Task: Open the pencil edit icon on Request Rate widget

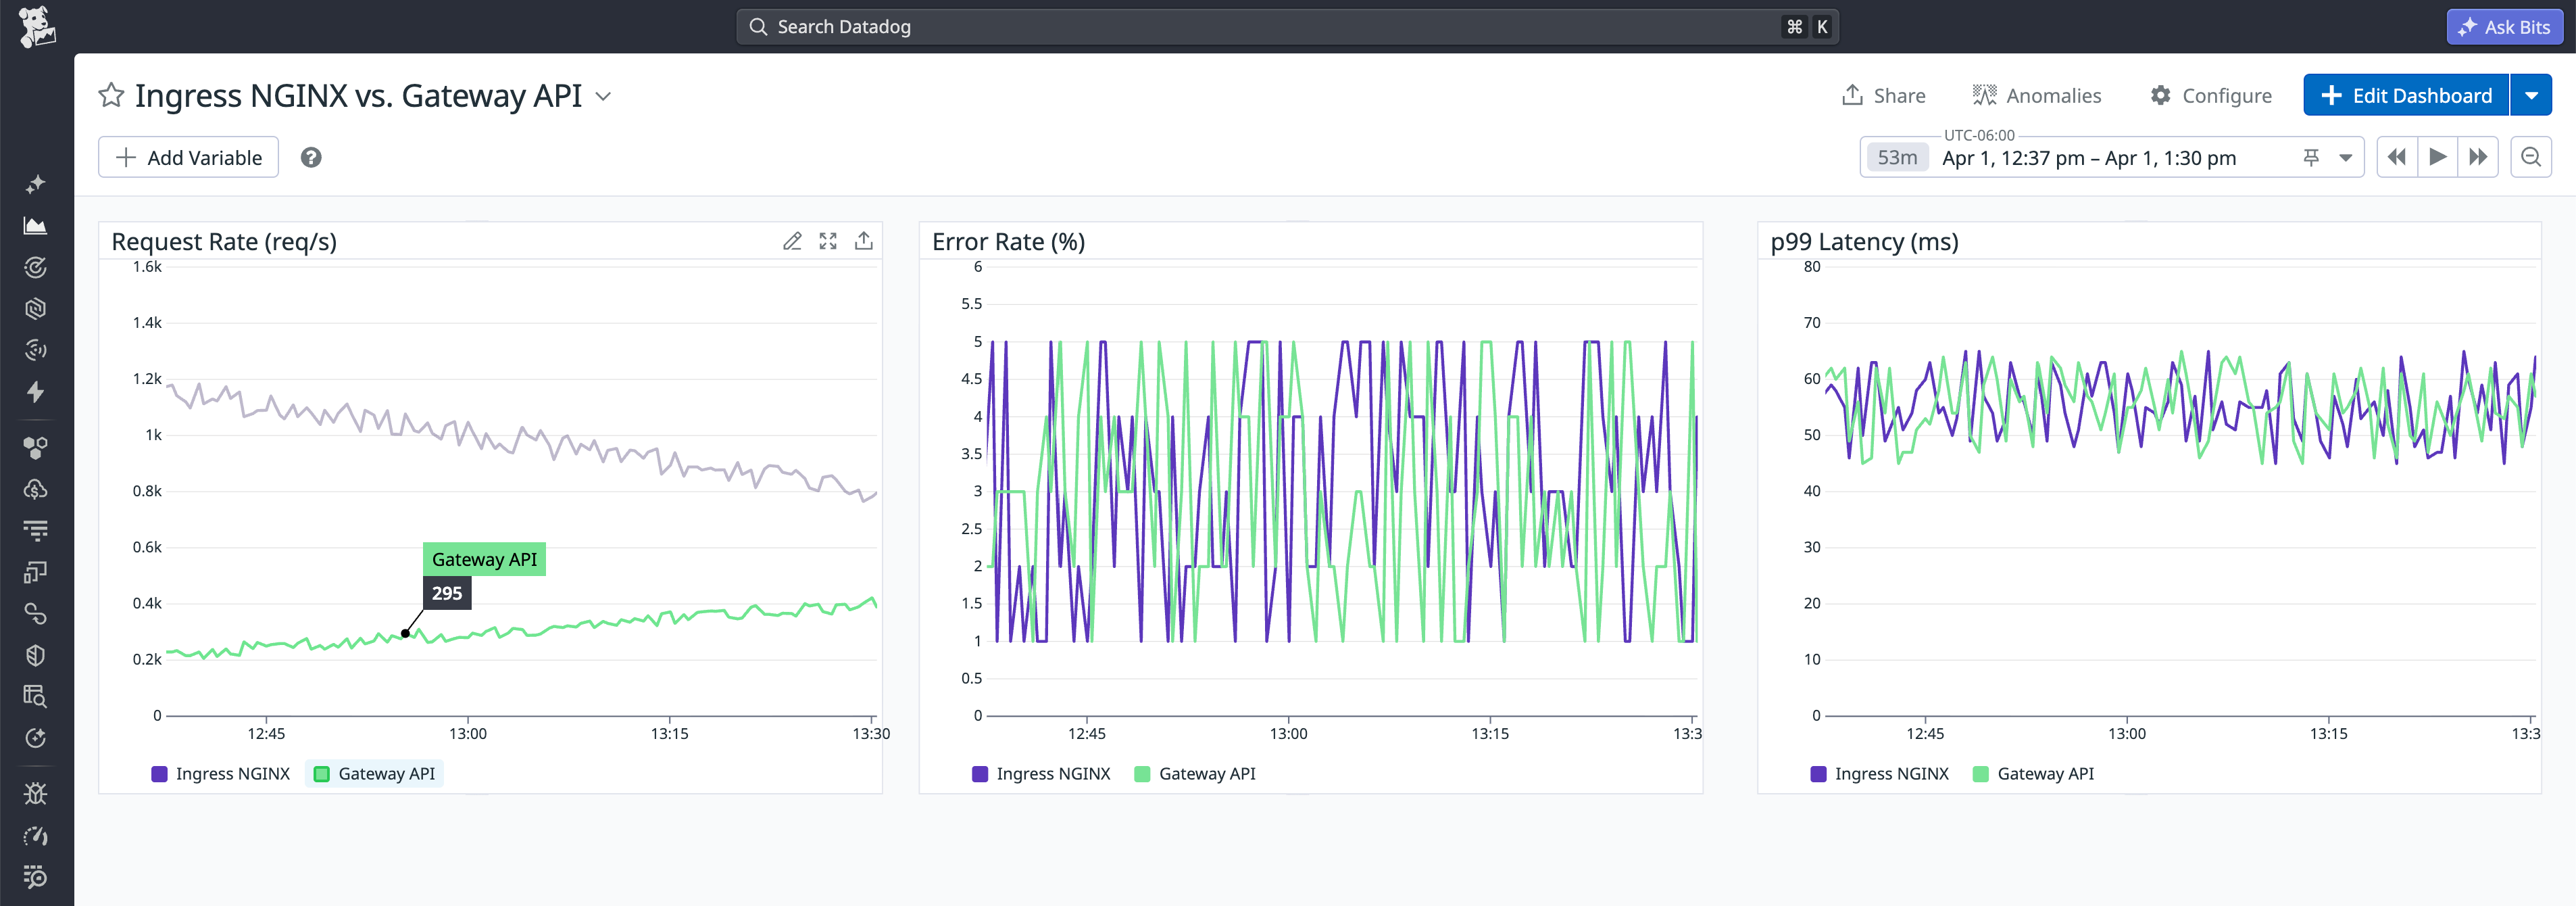Action: pos(792,241)
